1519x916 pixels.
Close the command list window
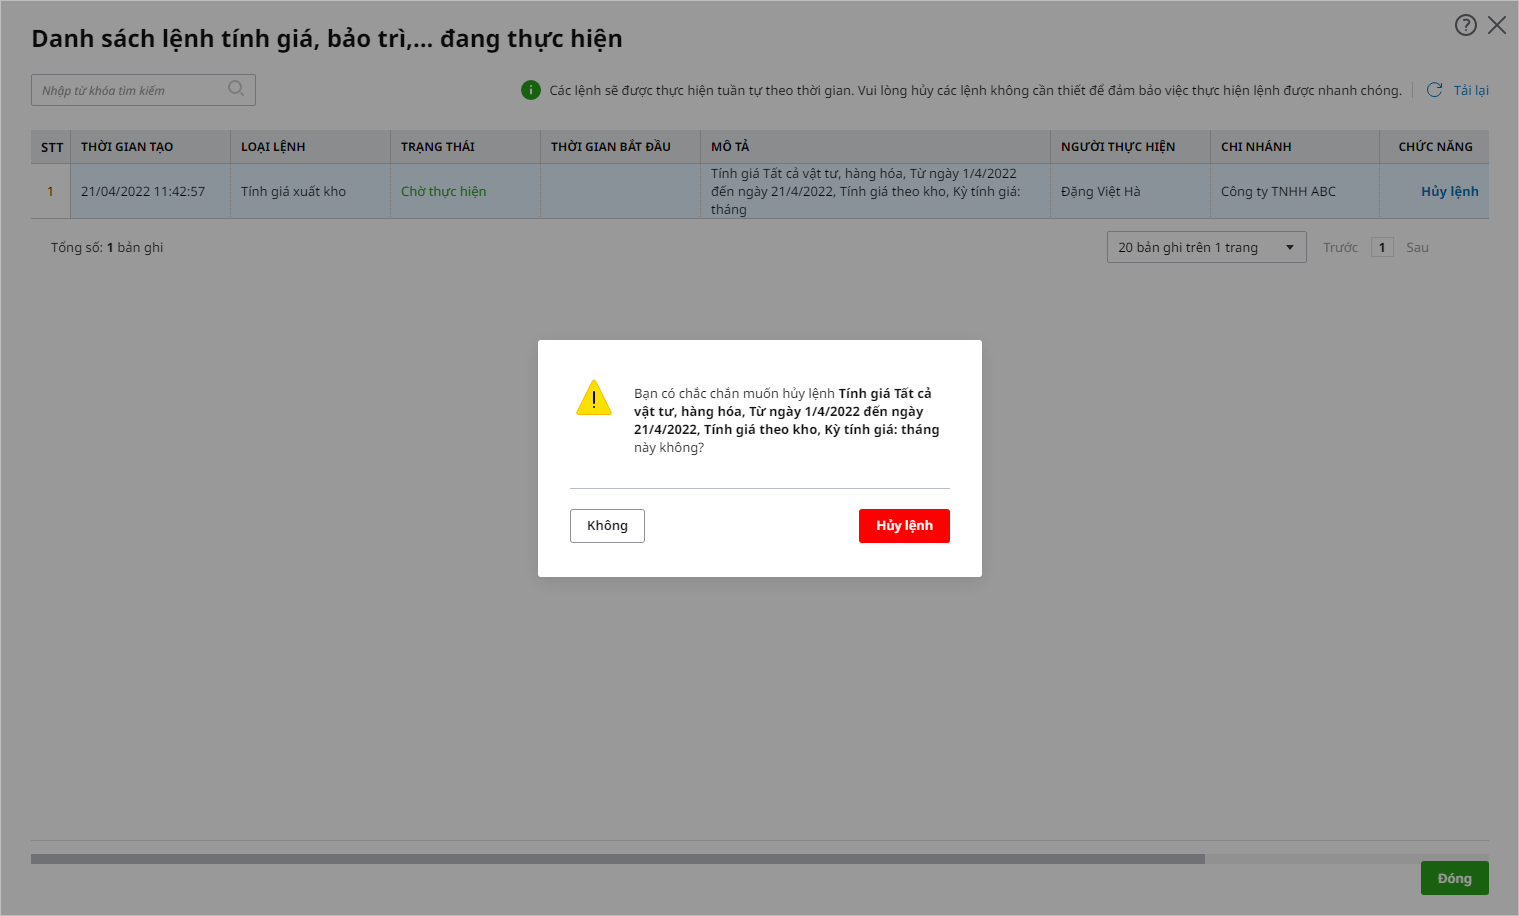1497,25
